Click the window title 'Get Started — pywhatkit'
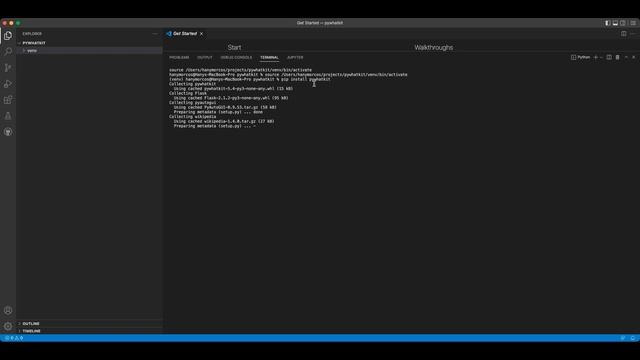 (x=320, y=23)
